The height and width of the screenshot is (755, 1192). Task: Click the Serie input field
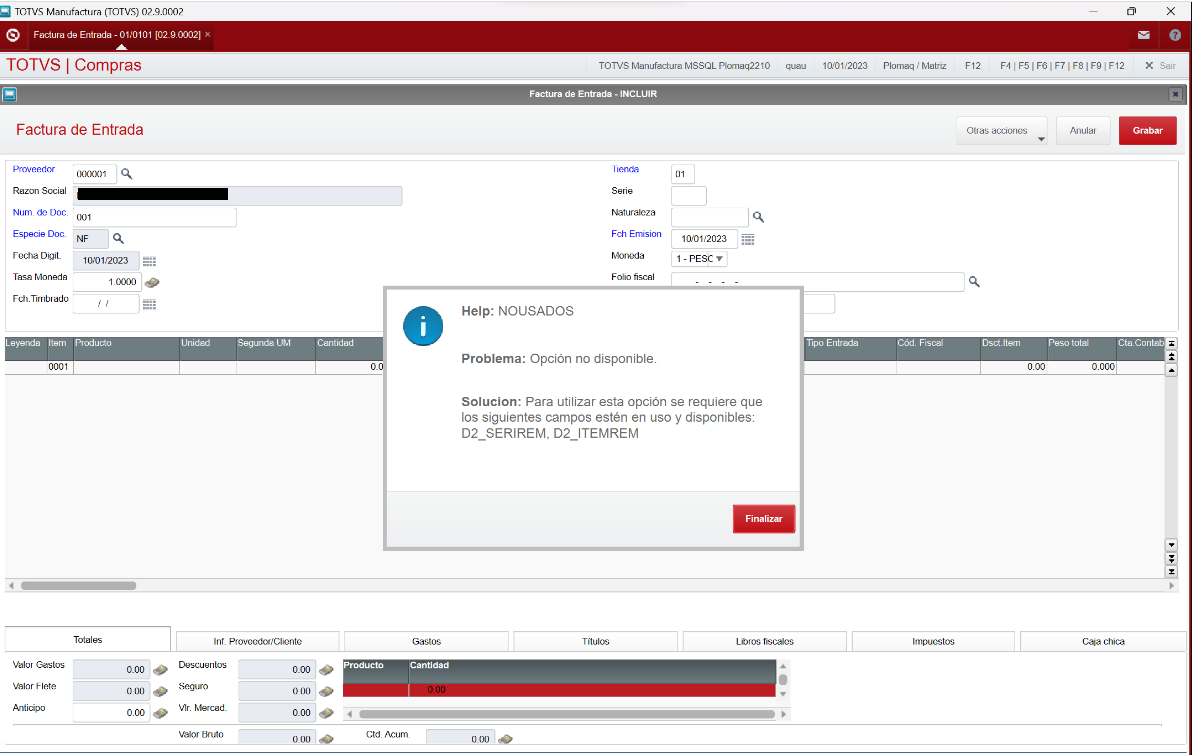coord(689,196)
